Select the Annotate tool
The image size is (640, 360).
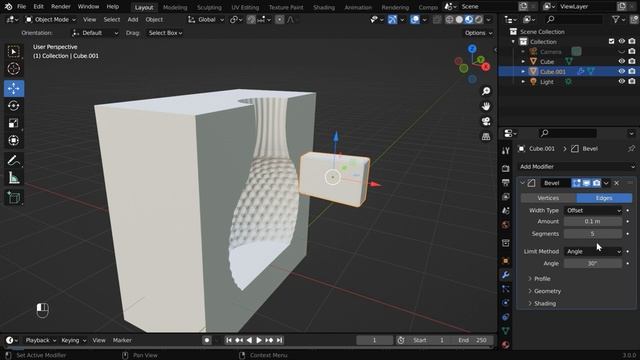[13, 160]
